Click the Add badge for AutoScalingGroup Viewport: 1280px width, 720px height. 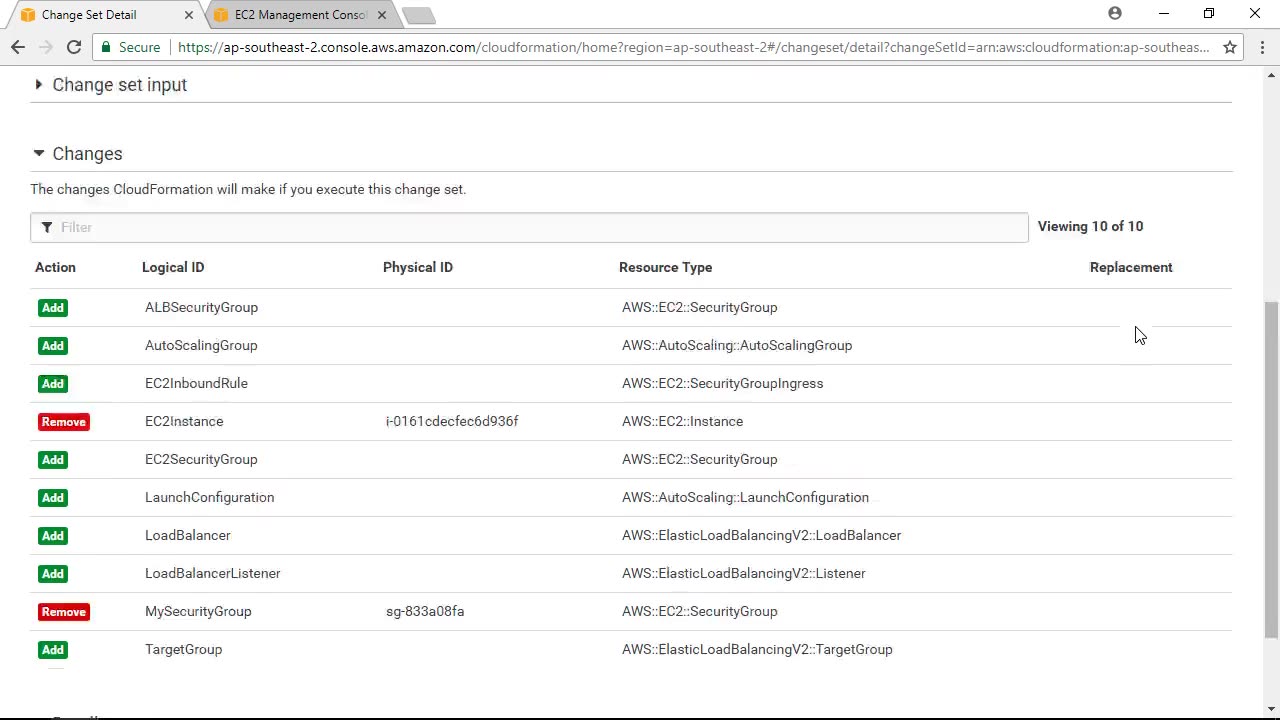(53, 346)
